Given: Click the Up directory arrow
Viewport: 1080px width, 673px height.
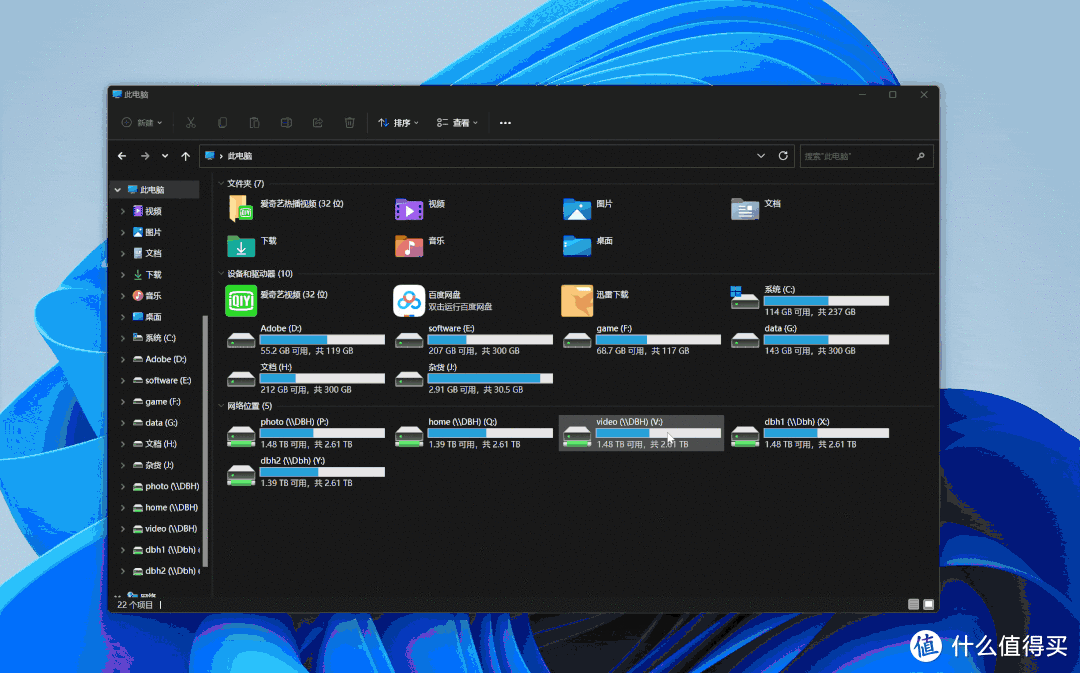Looking at the screenshot, I should (x=185, y=156).
